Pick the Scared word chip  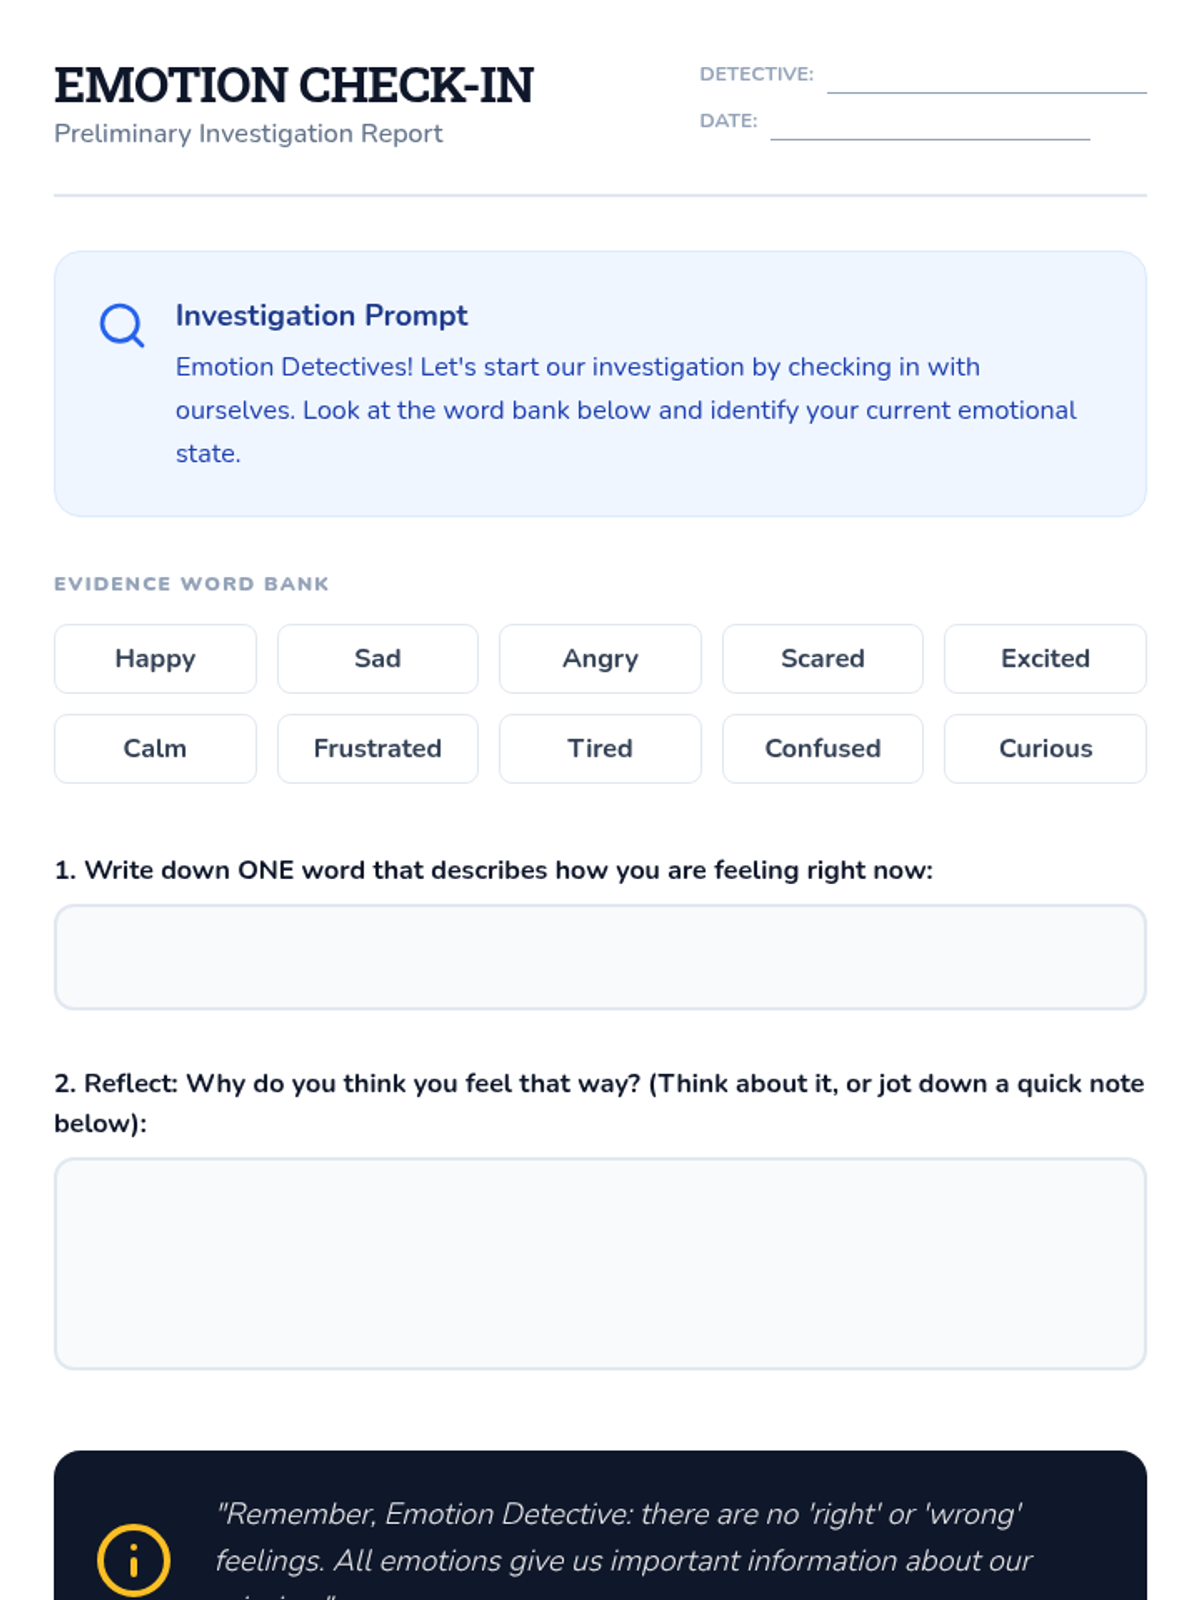822,659
